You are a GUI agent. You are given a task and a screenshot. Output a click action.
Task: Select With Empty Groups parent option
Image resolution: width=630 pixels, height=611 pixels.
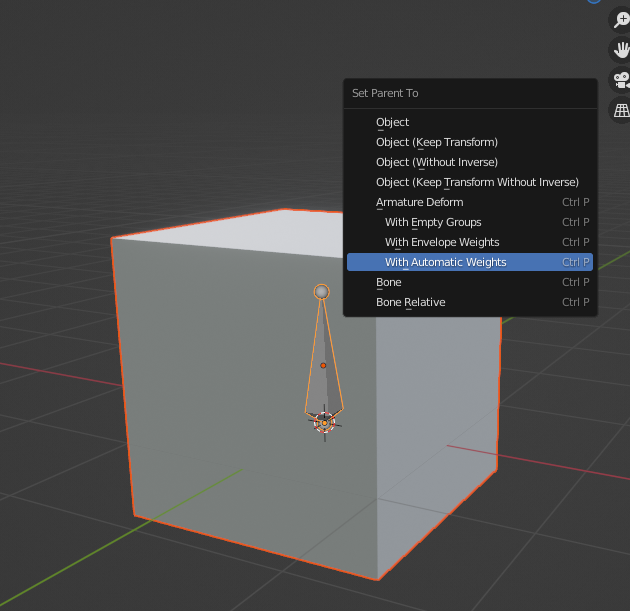[x=433, y=222]
